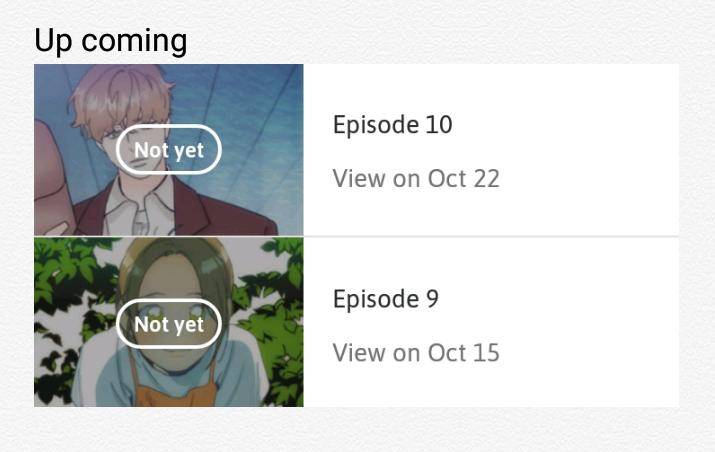Click the word coming in the heading
Image resolution: width=715 pixels, height=452 pixels.
pyautogui.click(x=134, y=42)
